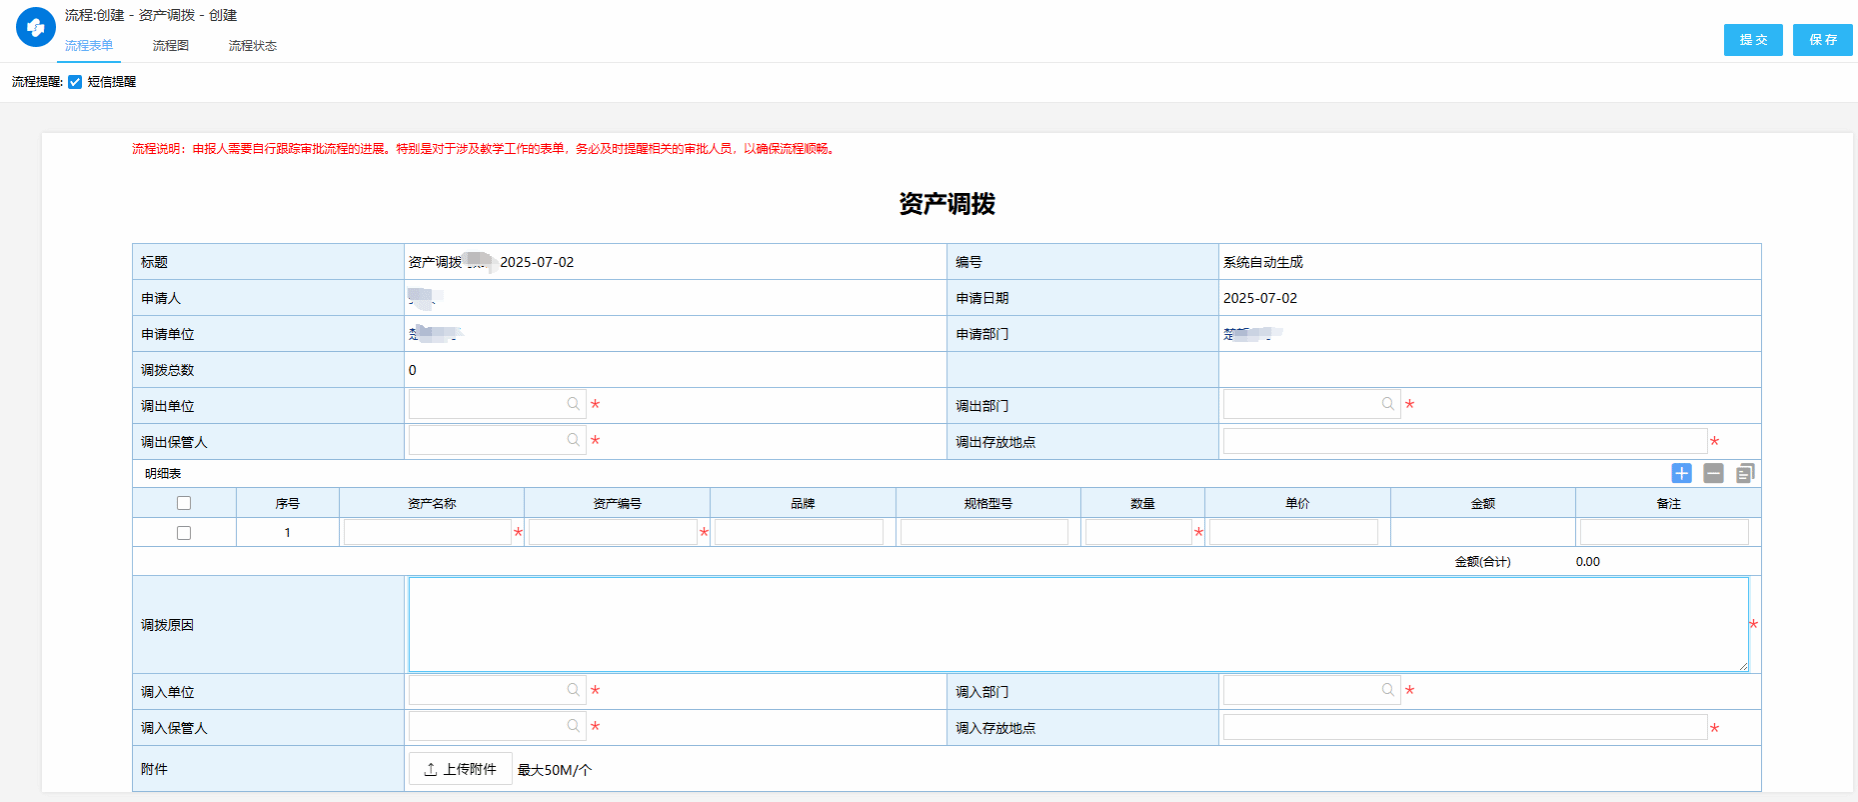Select the checkbox for row 1
This screenshot has width=1858, height=802.
click(184, 533)
